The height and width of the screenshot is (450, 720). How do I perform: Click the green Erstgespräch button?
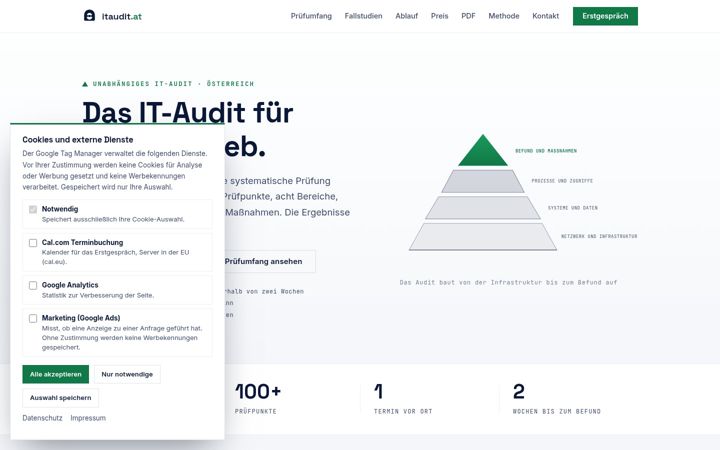(x=605, y=16)
